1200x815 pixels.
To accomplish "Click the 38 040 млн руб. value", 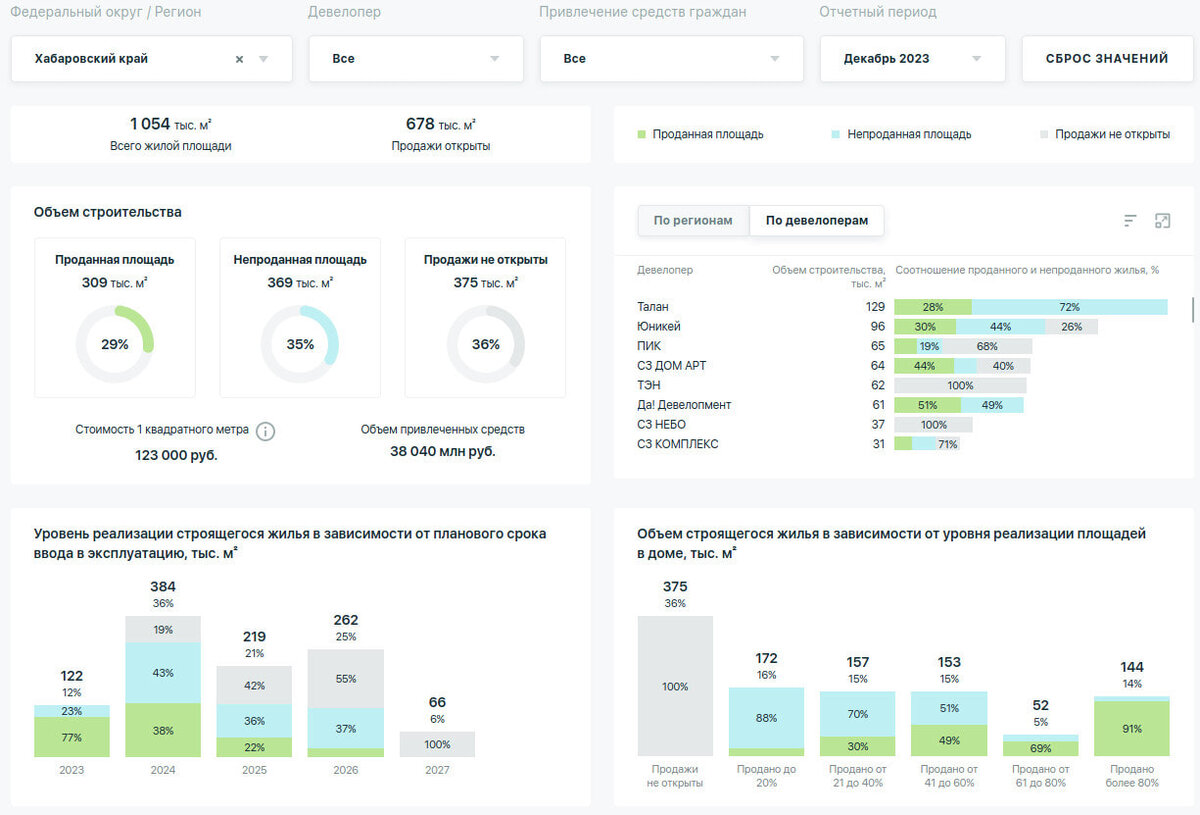I will click(443, 451).
